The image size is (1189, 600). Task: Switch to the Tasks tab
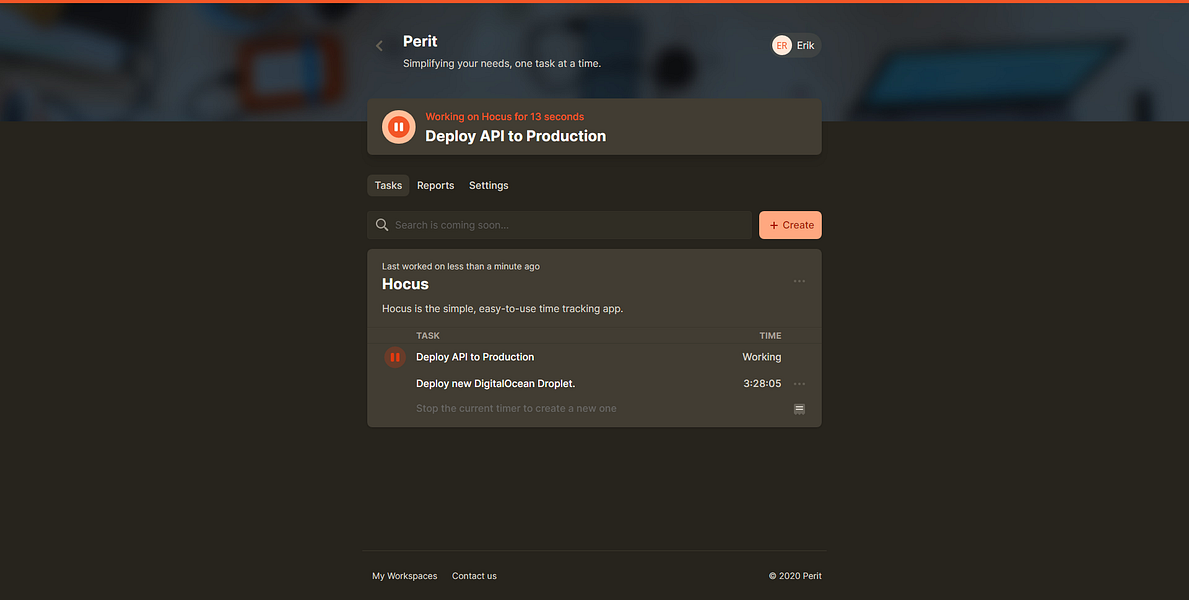(388, 185)
